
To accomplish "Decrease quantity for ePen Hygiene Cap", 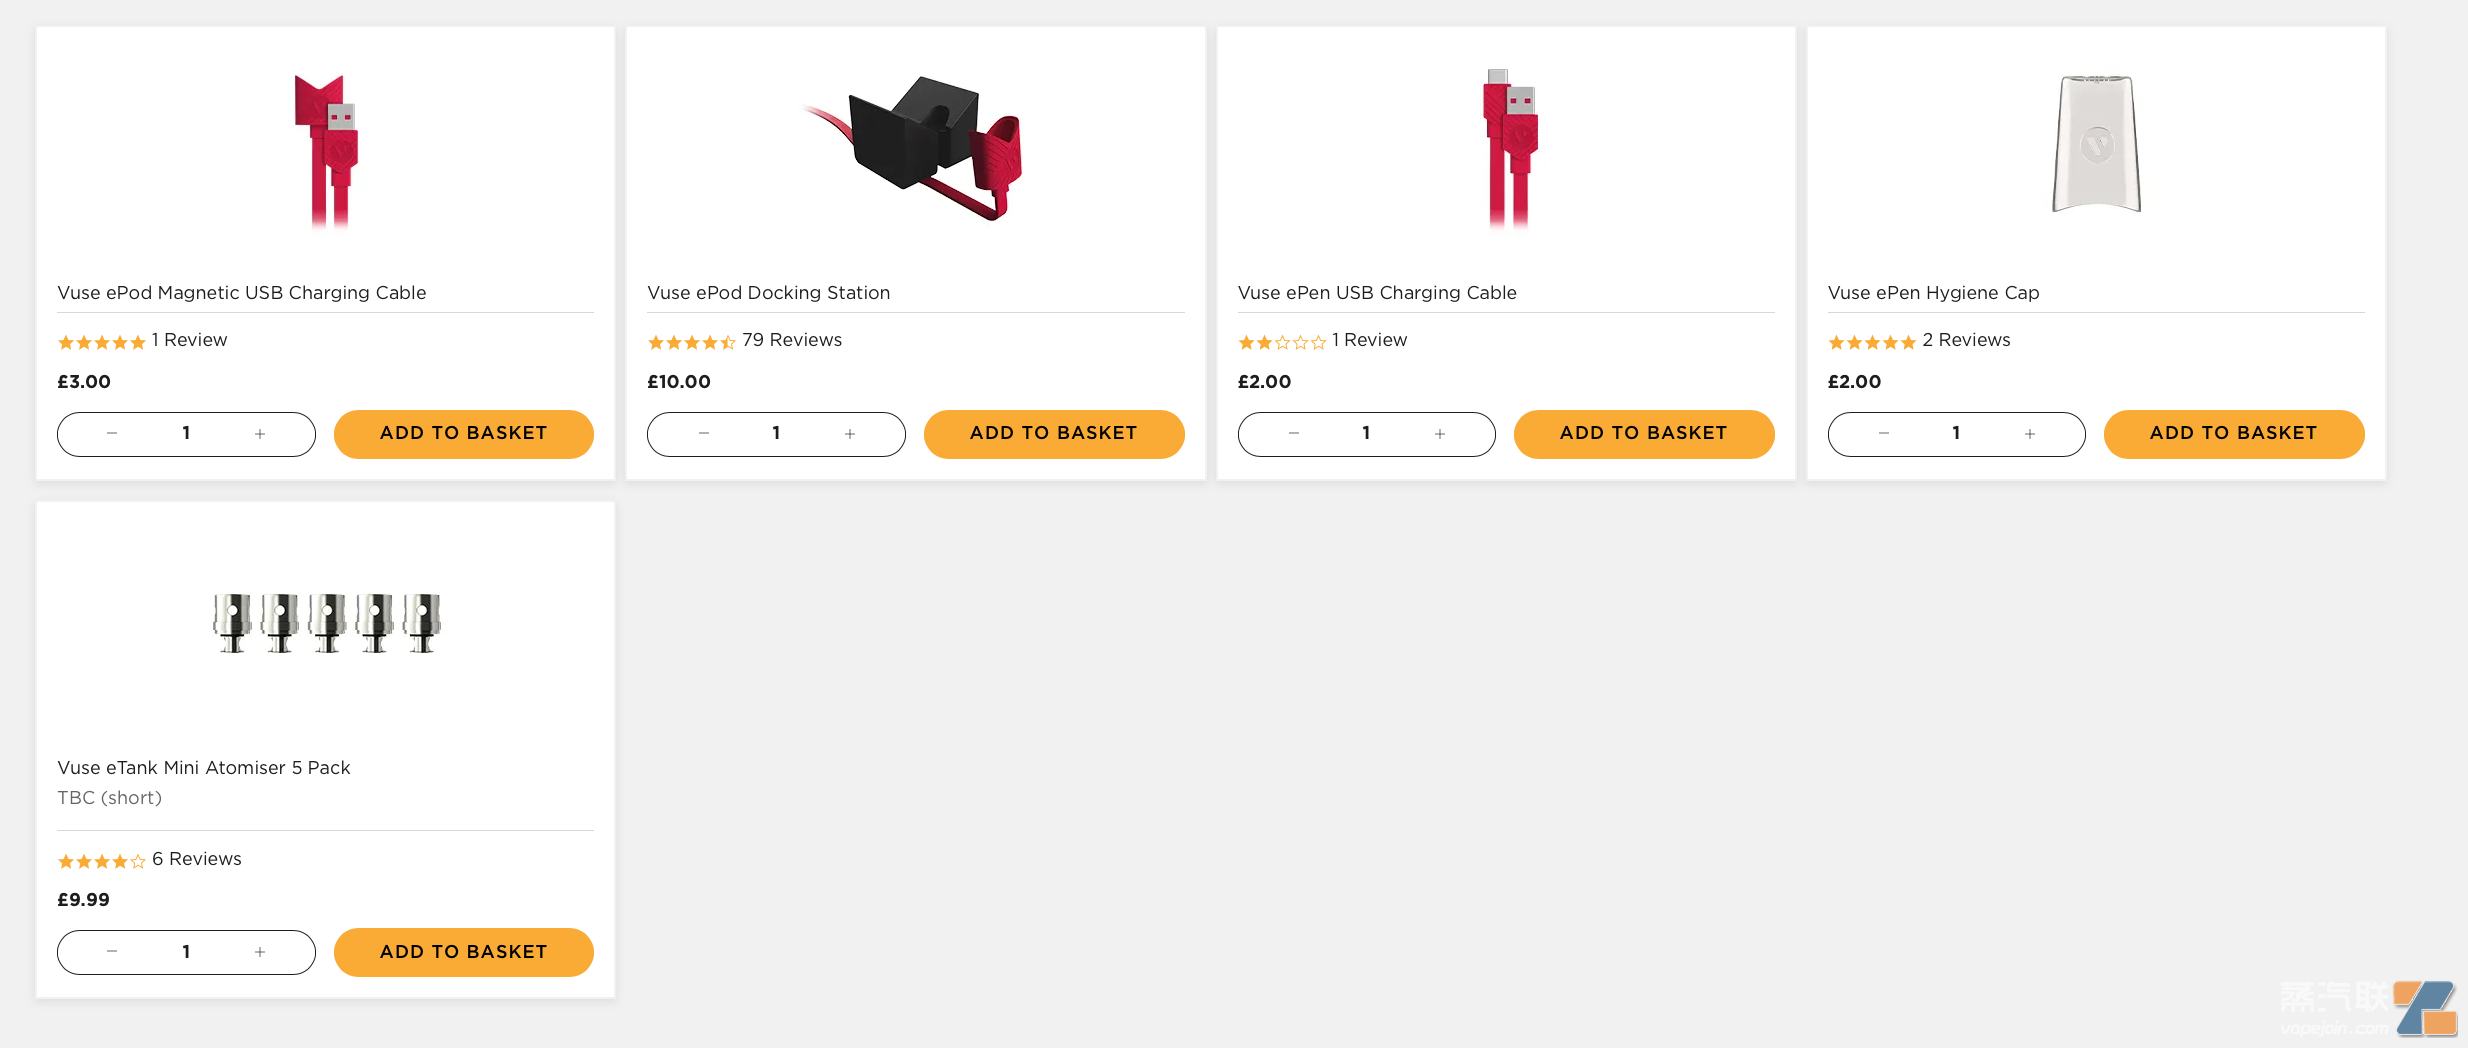I will pos(1883,434).
